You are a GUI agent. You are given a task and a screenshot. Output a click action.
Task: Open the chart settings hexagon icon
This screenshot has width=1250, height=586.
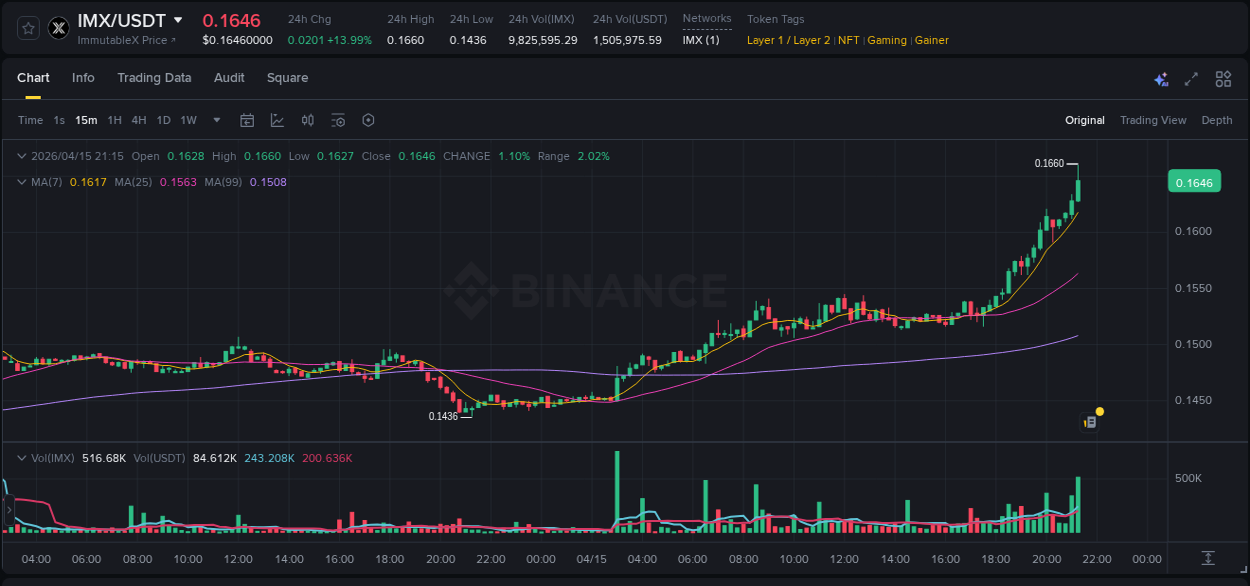point(368,120)
